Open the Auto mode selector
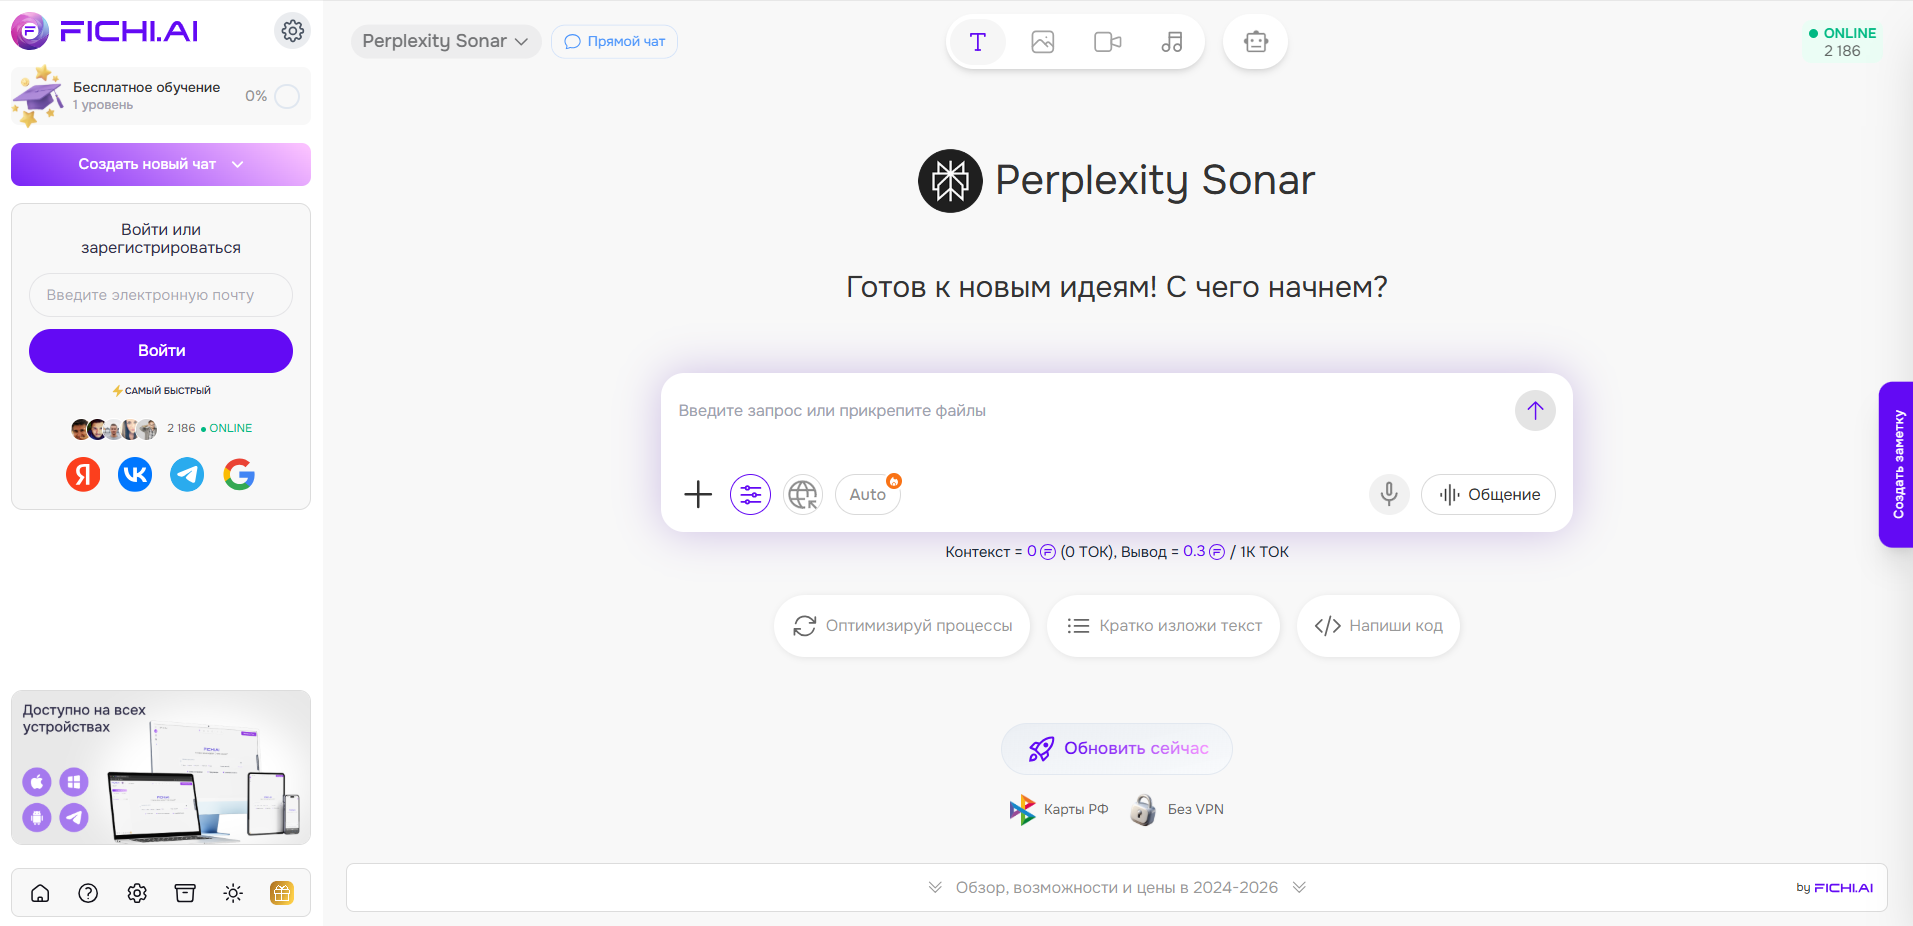Image resolution: width=1913 pixels, height=926 pixels. [x=868, y=494]
